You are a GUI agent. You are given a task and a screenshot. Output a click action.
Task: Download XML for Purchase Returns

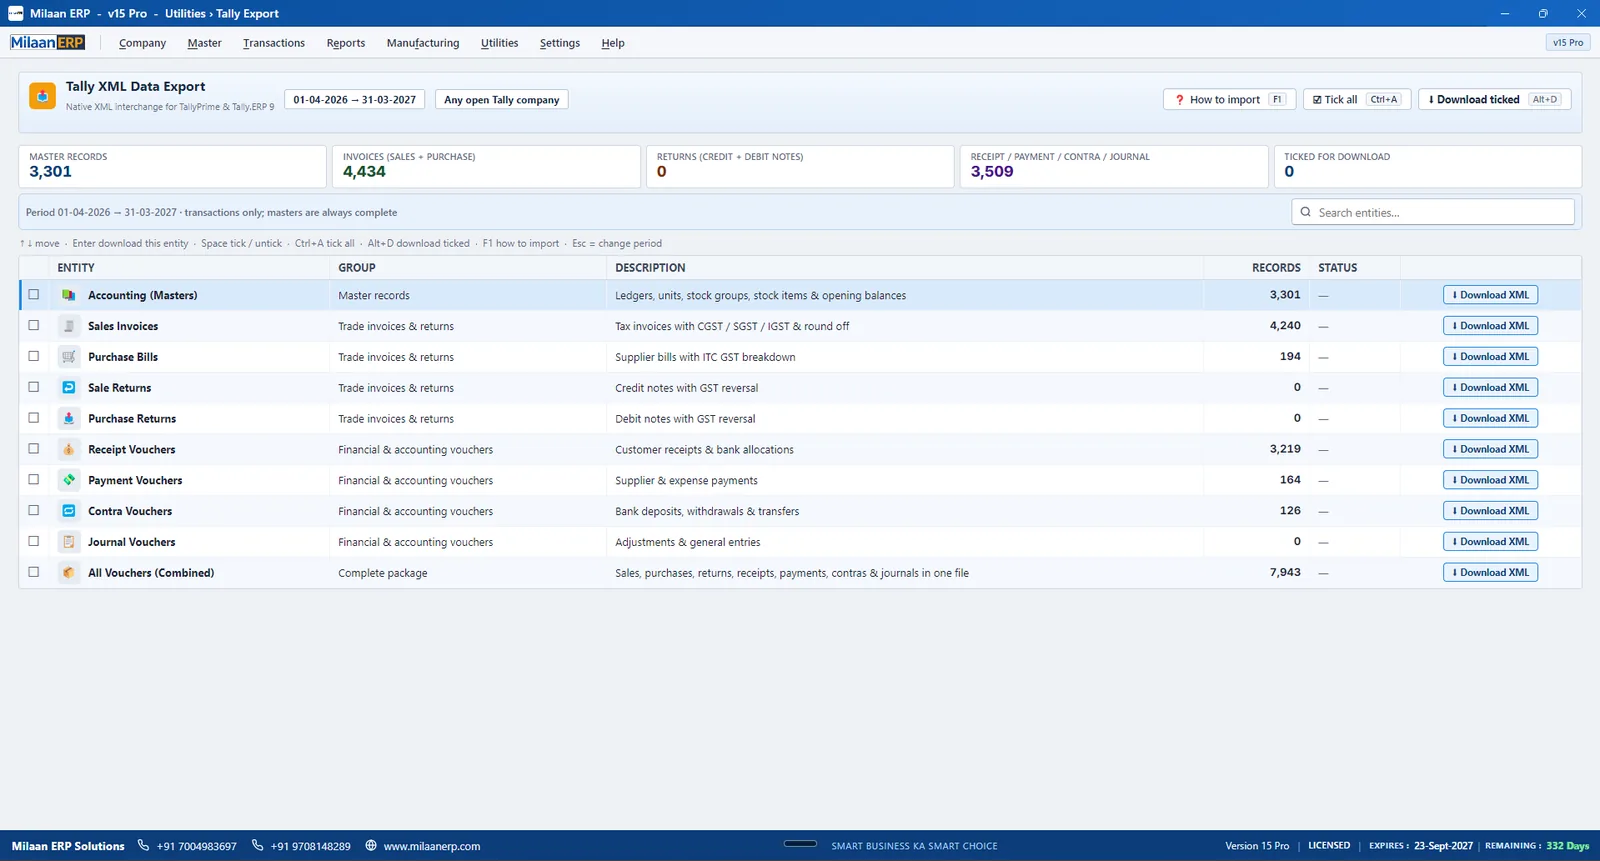[x=1490, y=419]
